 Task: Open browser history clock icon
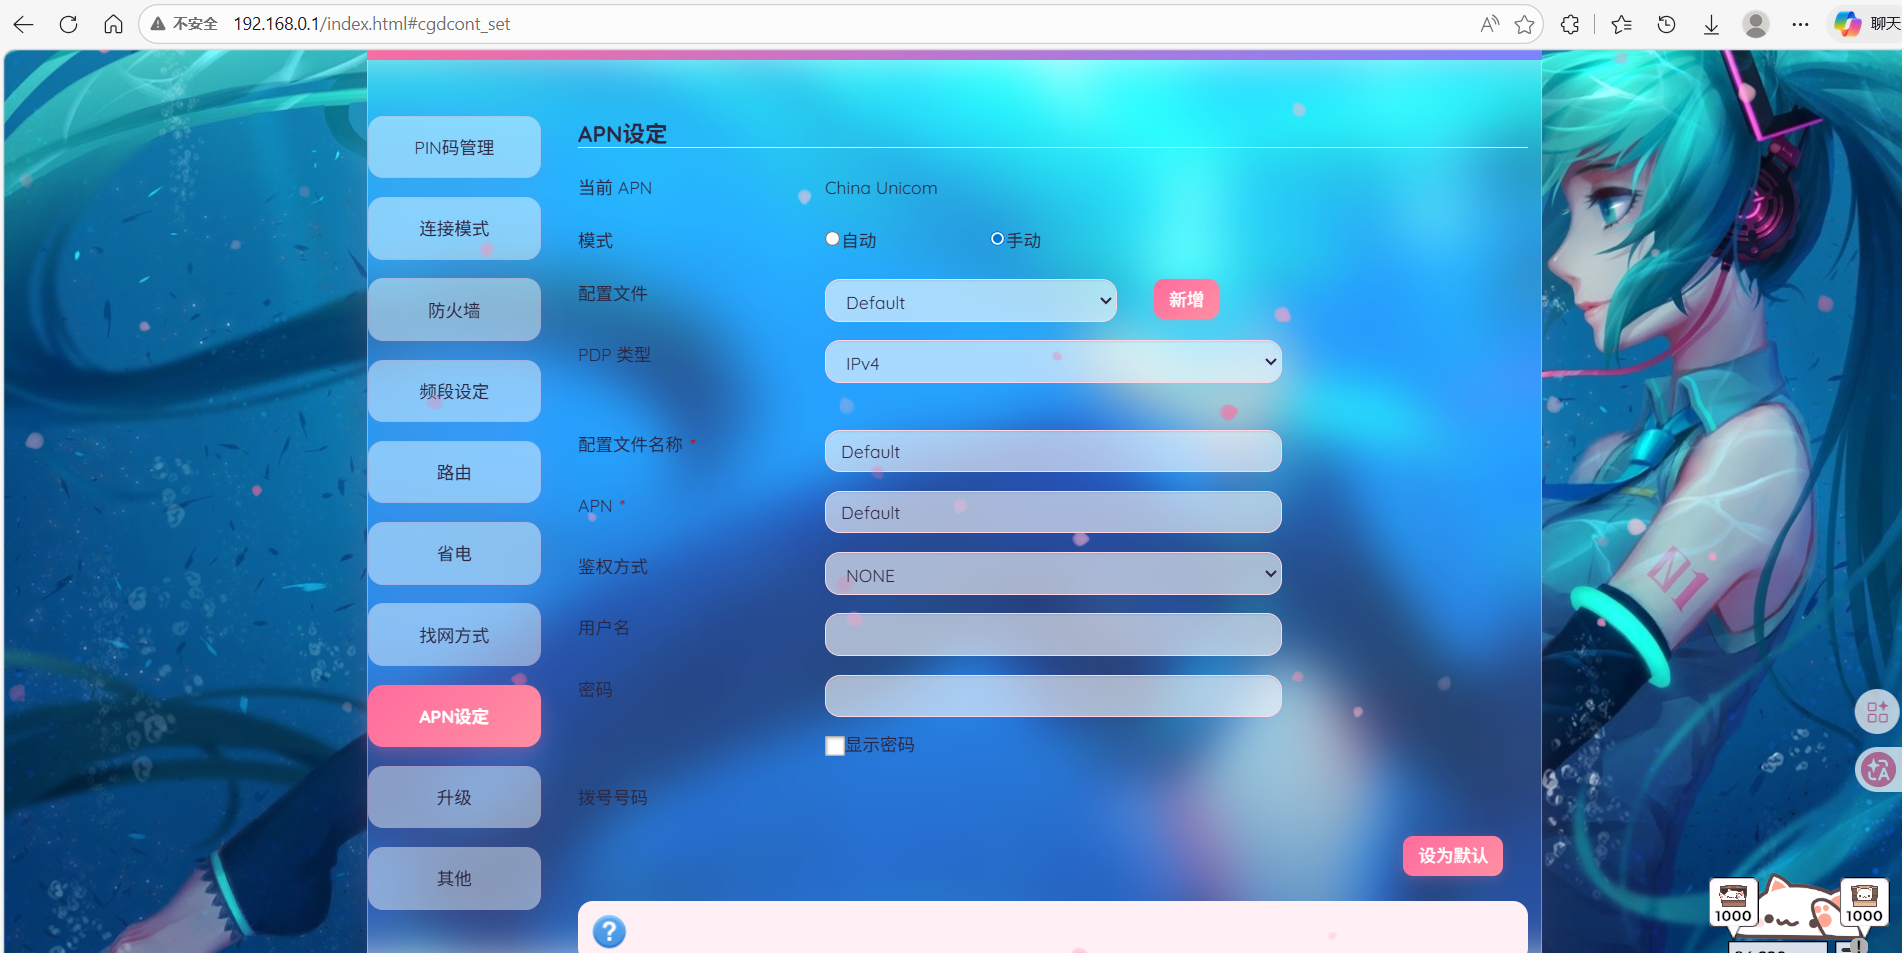pyautogui.click(x=1666, y=24)
